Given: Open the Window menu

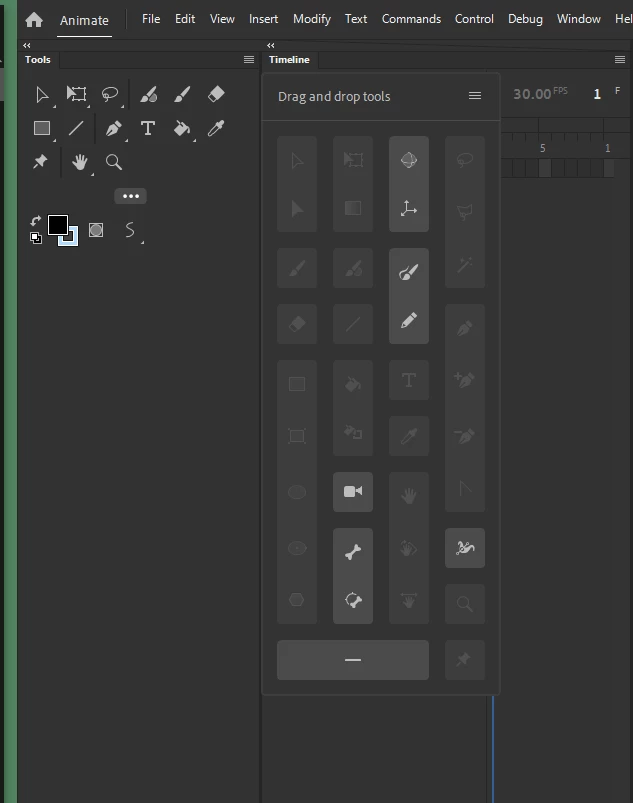Looking at the screenshot, I should 579,19.
